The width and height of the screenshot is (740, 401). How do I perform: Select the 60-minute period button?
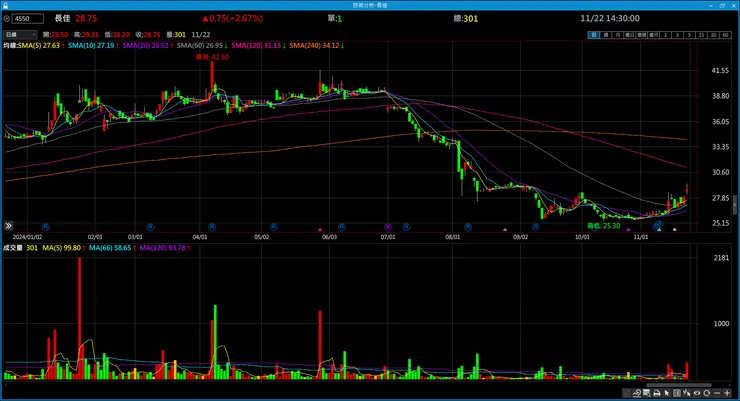(x=725, y=35)
